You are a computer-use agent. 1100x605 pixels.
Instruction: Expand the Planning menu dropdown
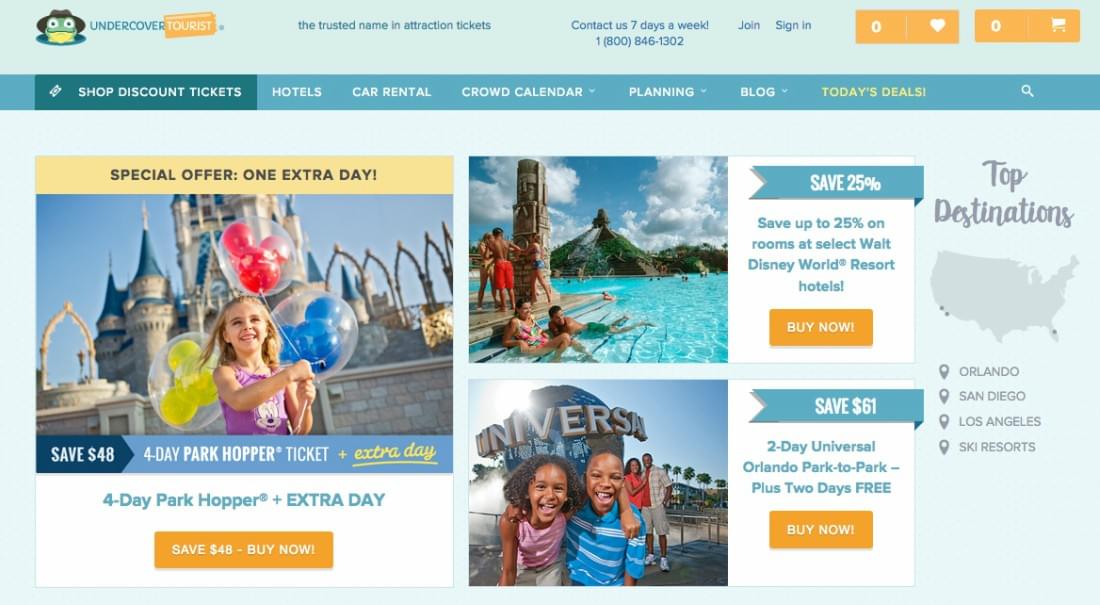[704, 91]
